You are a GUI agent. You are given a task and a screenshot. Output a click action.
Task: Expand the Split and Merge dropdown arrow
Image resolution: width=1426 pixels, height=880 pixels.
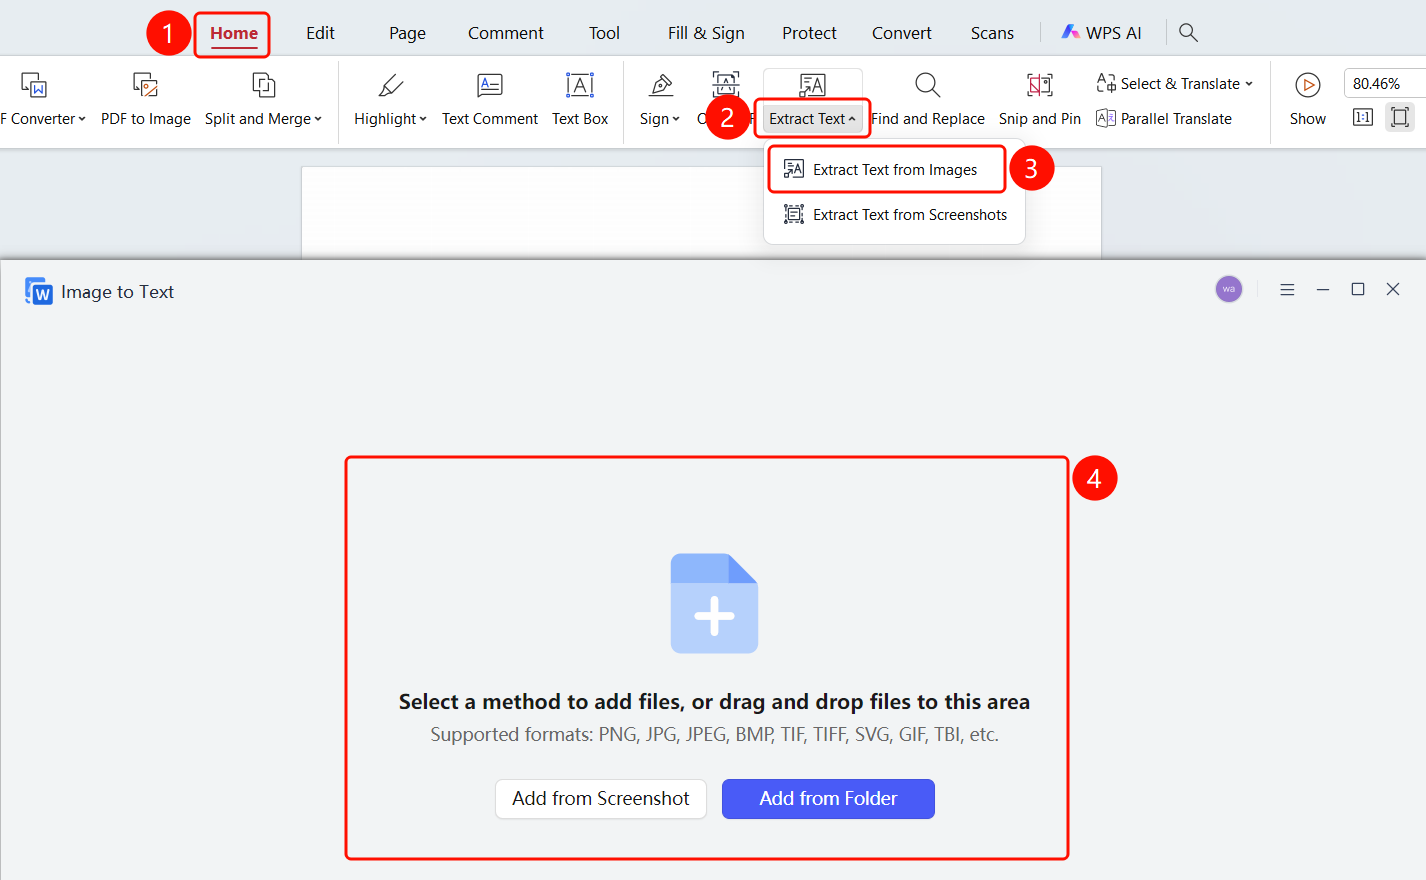click(318, 119)
